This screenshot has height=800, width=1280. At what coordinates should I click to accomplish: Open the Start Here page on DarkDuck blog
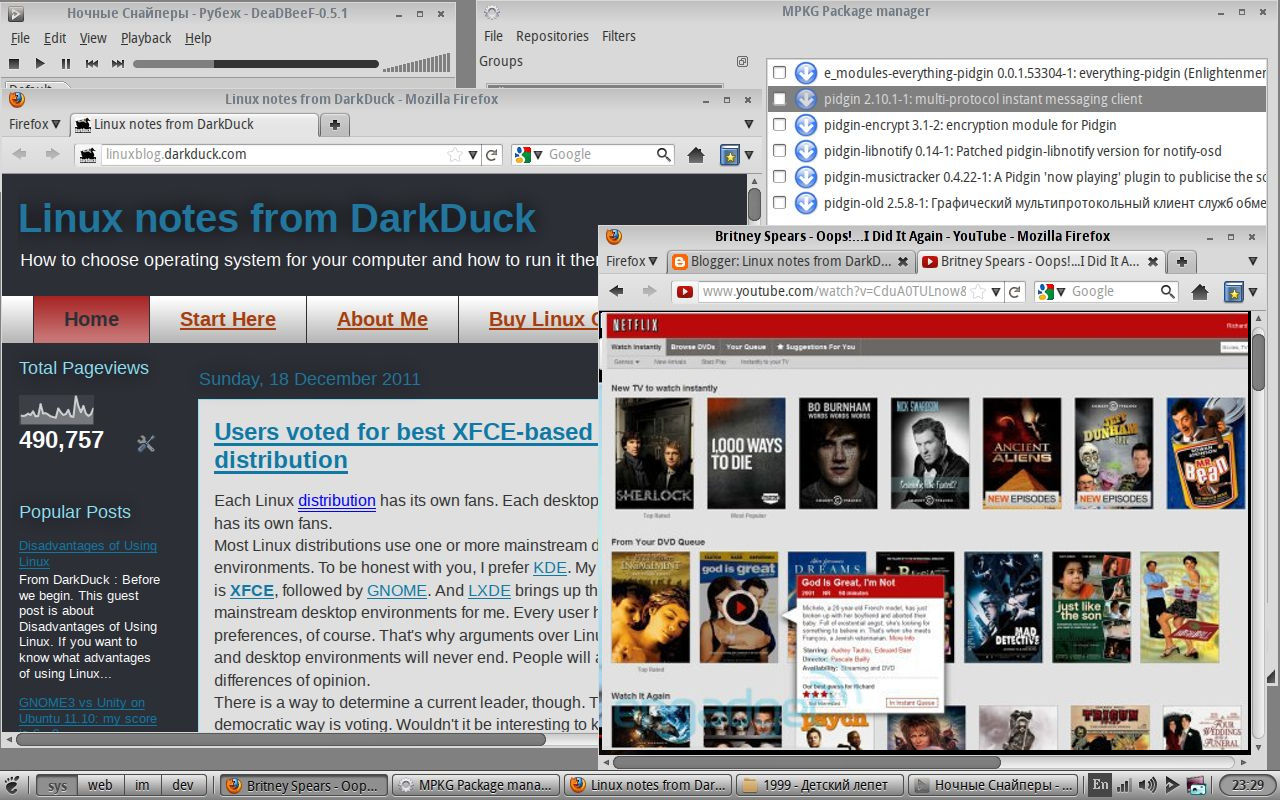point(227,319)
